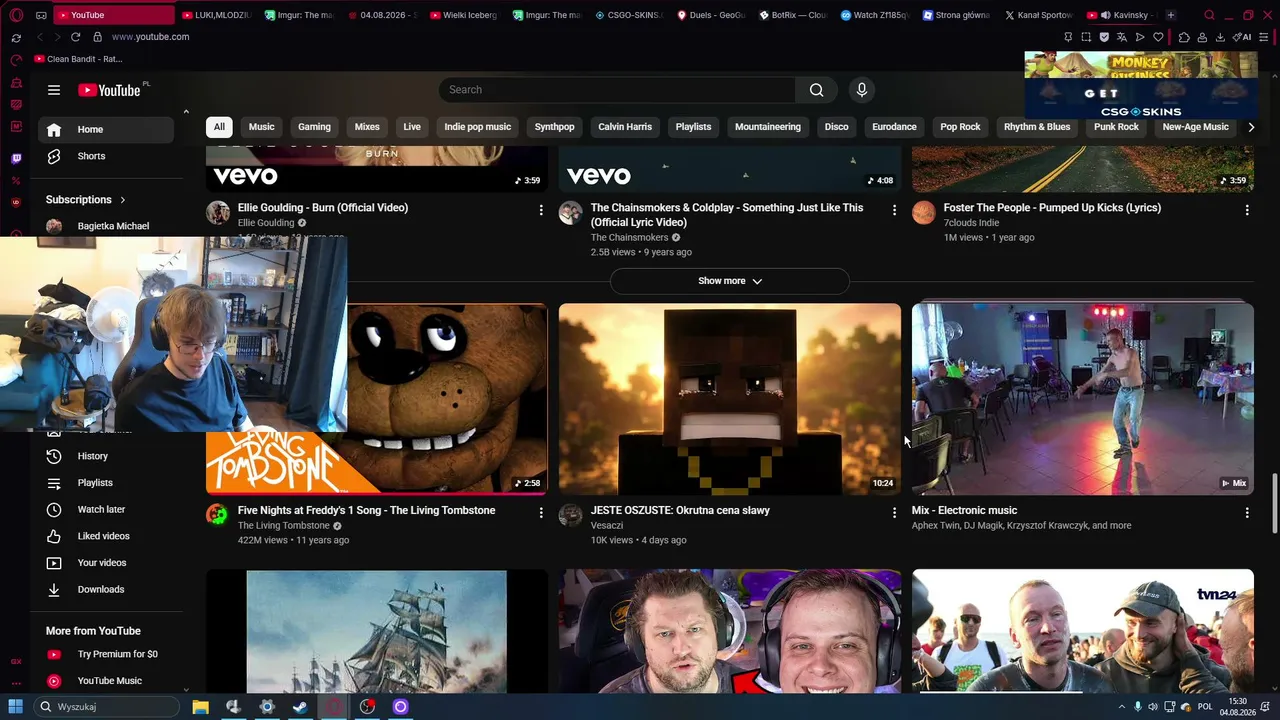Open Home in the YouTube sidebar
Image resolution: width=1280 pixels, height=720 pixels.
[x=107, y=129]
